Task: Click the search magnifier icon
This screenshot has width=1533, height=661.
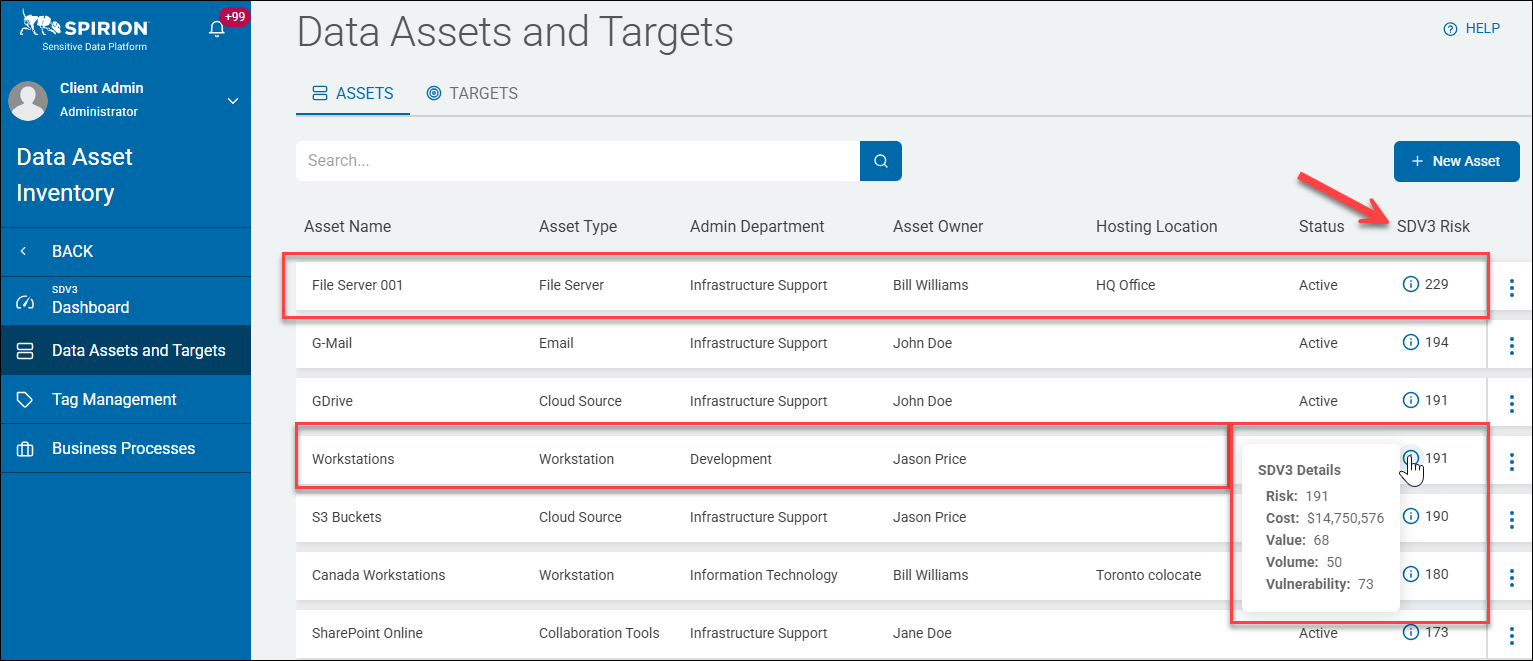Action: pyautogui.click(x=880, y=160)
